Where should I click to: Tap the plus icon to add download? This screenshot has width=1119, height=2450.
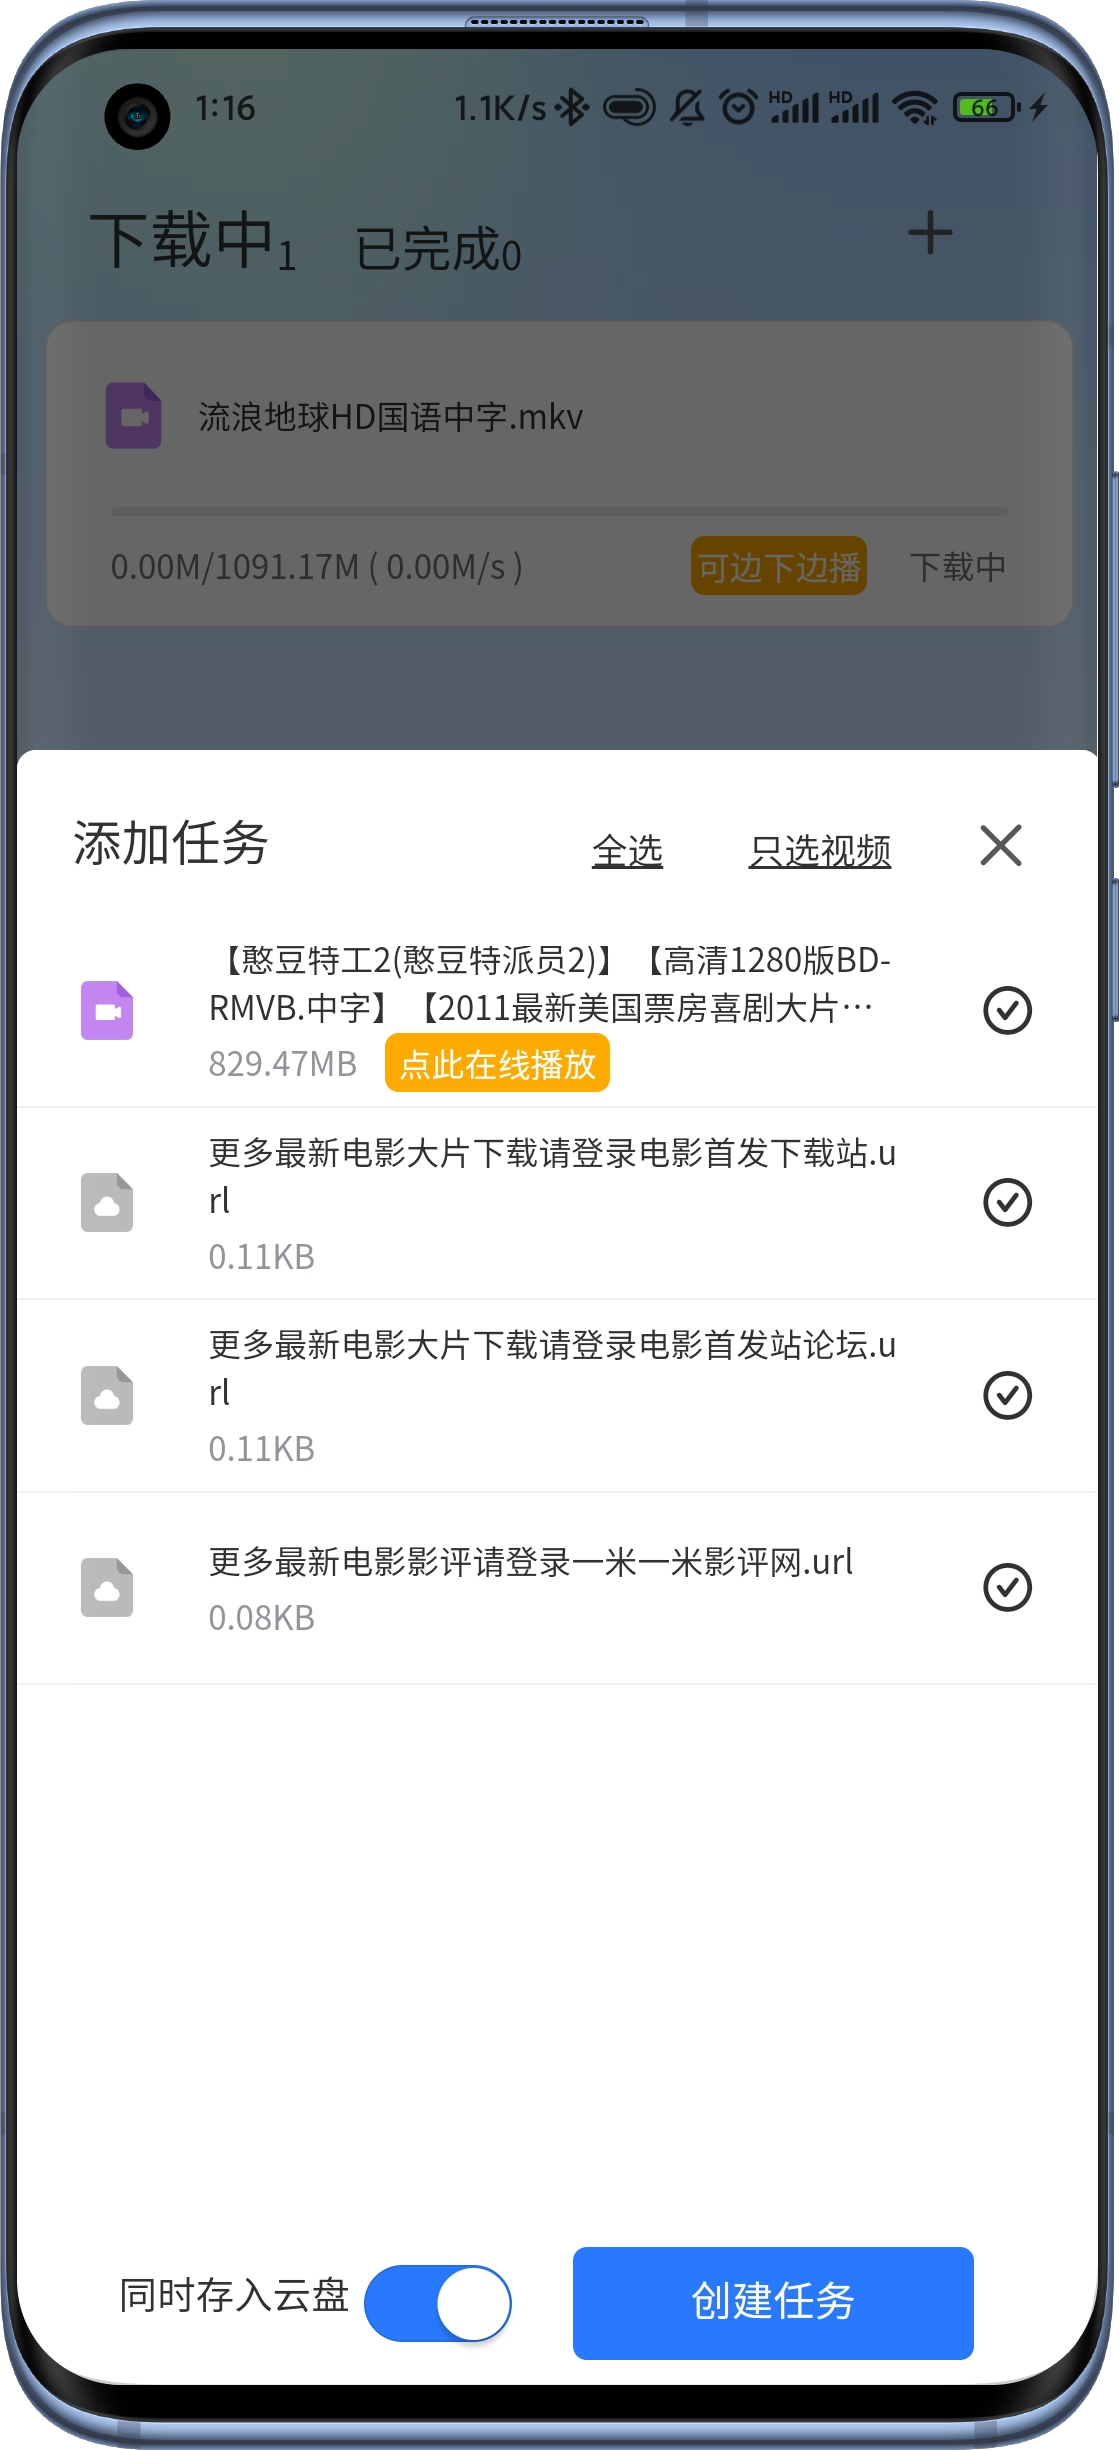pos(930,233)
